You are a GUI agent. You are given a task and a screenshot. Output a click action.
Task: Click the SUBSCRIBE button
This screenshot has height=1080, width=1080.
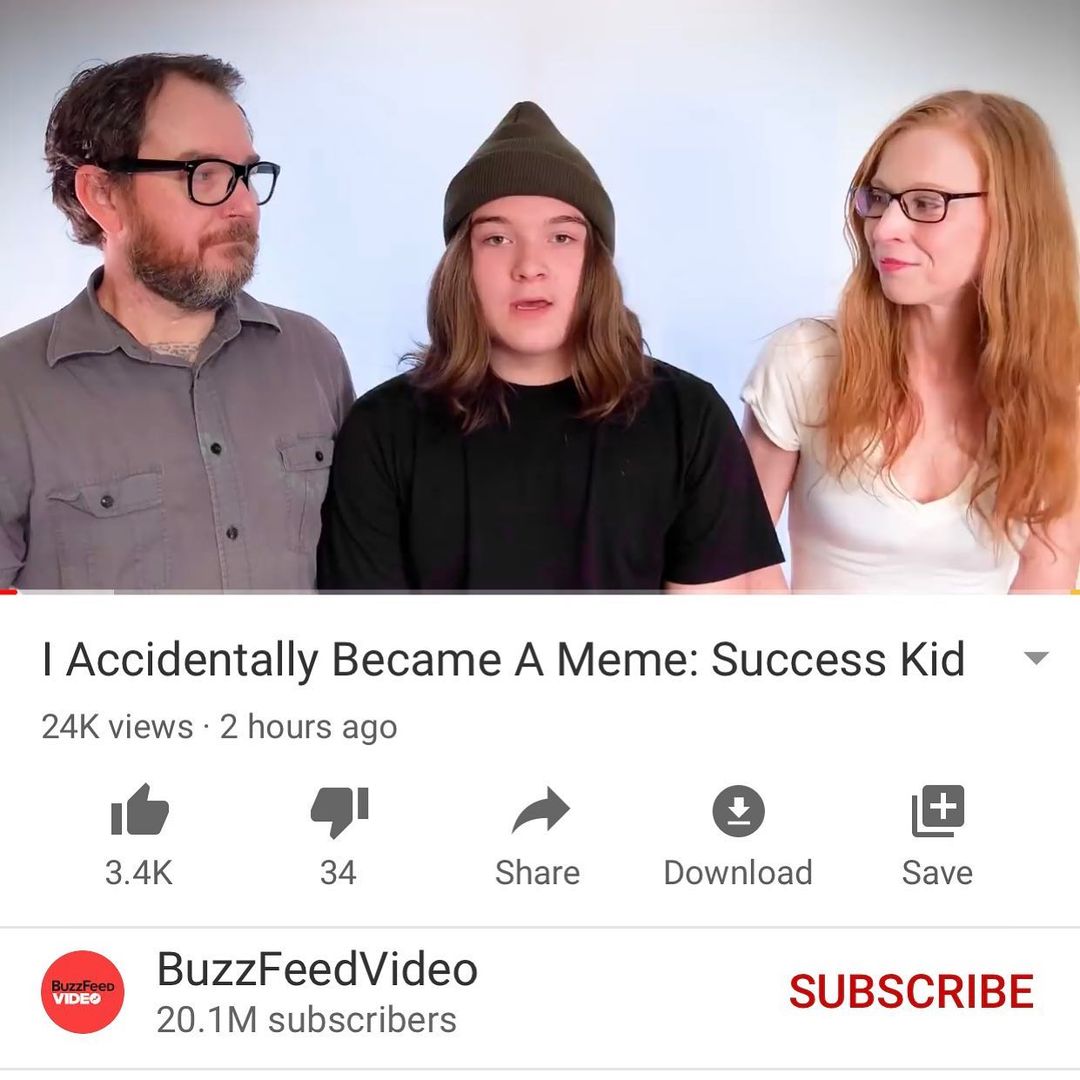pyautogui.click(x=911, y=992)
